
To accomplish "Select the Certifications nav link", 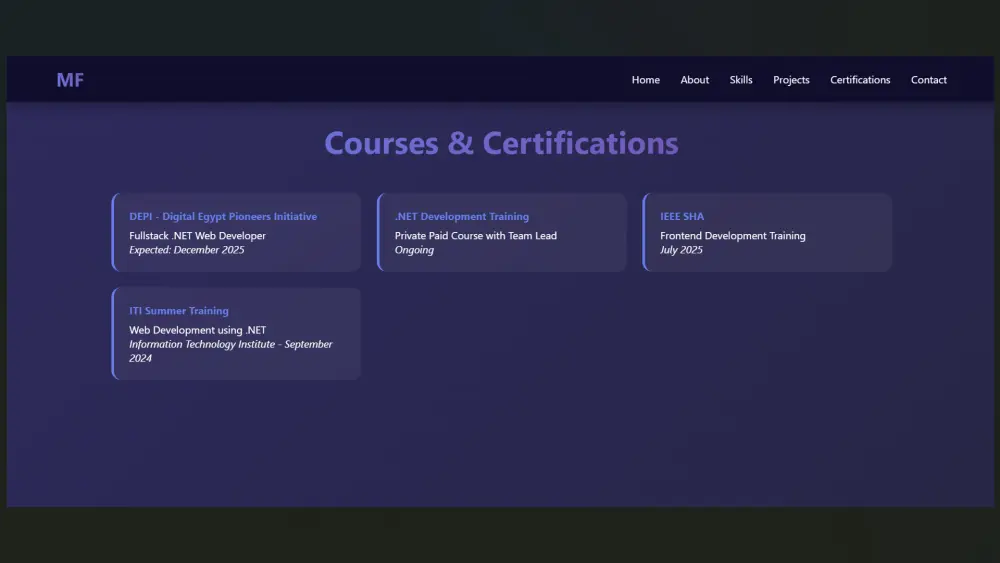I will [x=860, y=80].
